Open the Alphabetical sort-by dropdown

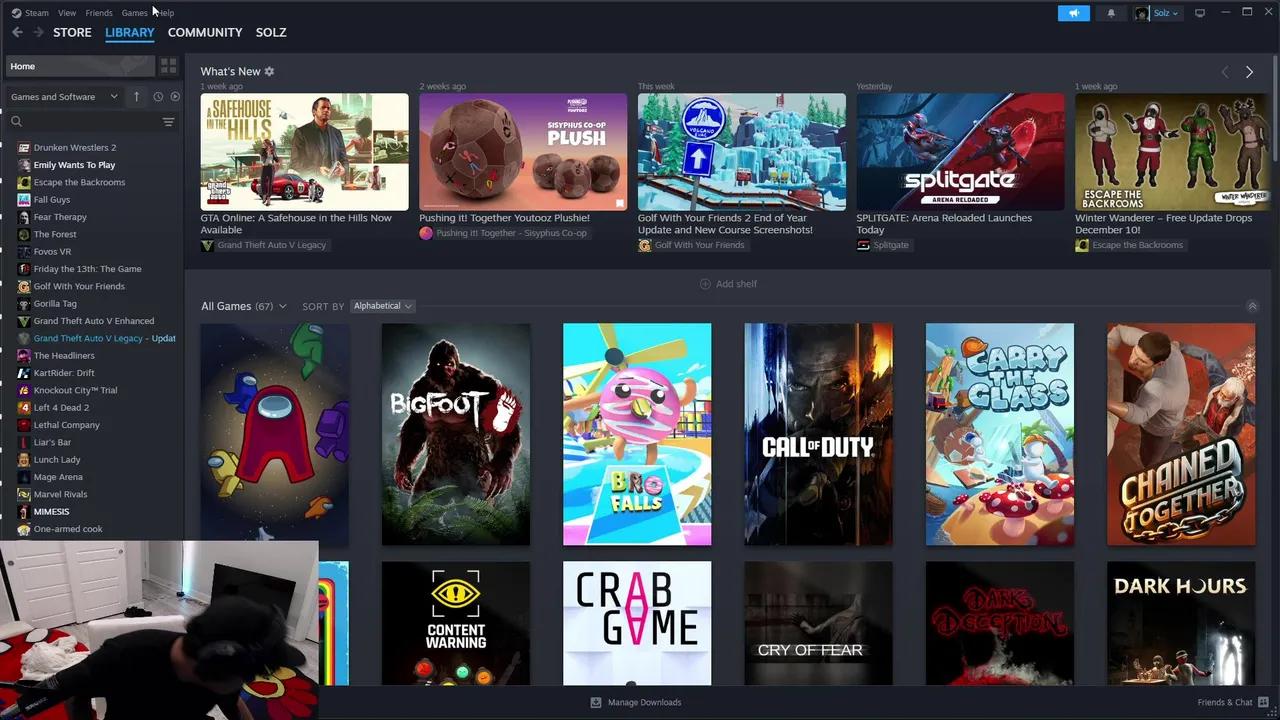(x=382, y=306)
